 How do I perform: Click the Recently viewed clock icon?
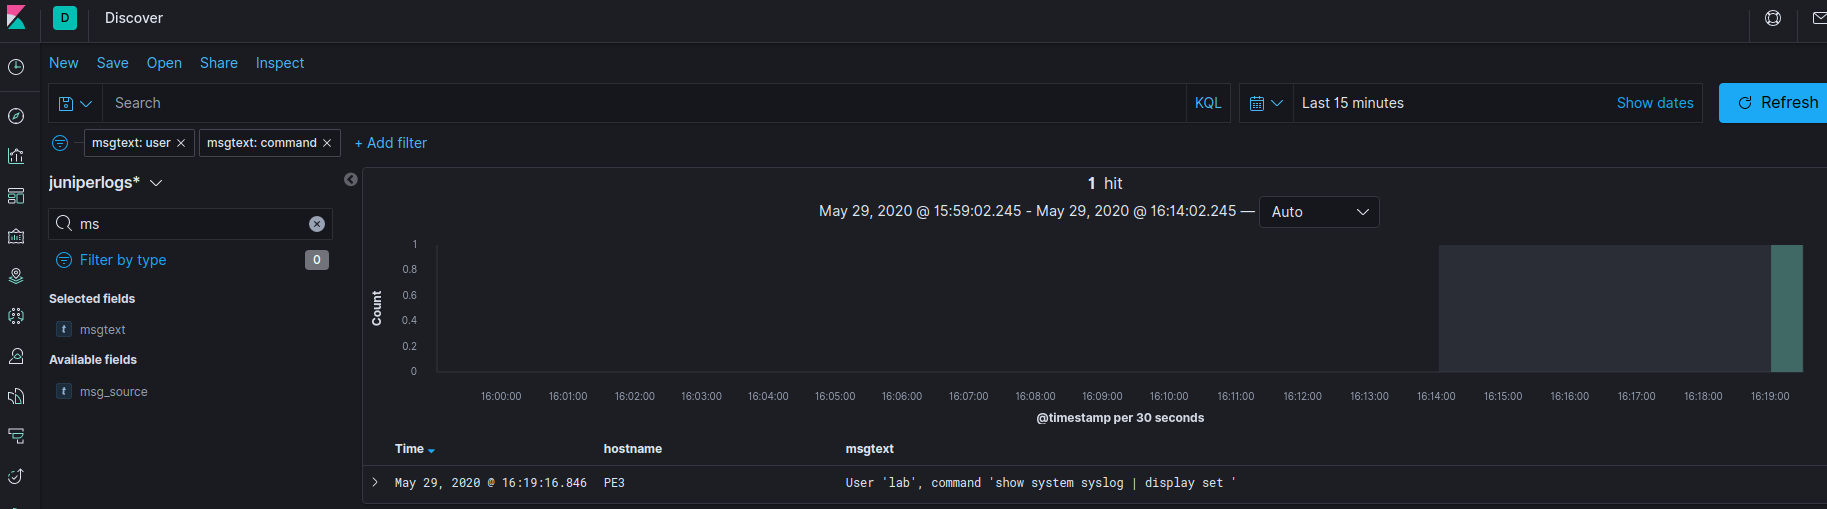pos(16,67)
